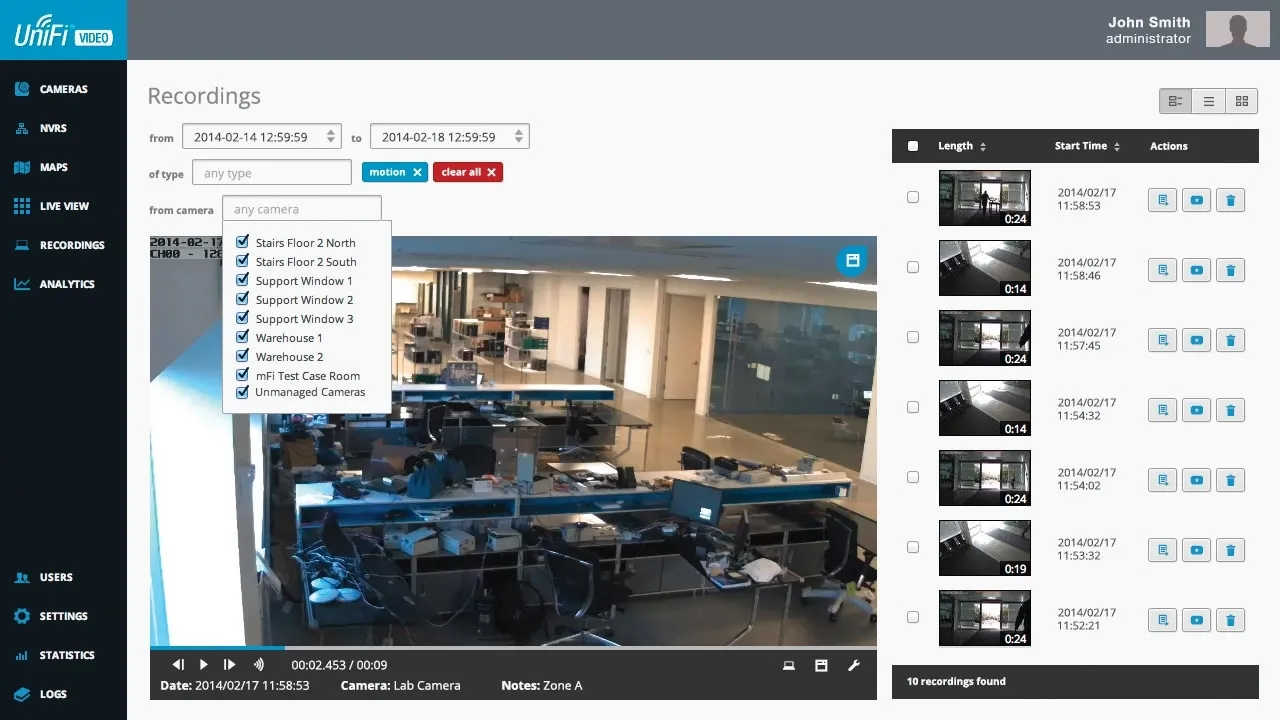Click the play button in the video player
This screenshot has width=1280, height=720.
(204, 665)
